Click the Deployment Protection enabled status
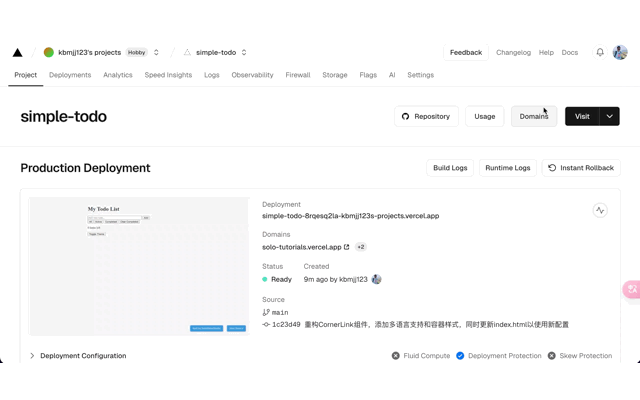Screen dimensions: 640x400 pyautogui.click(x=499, y=356)
